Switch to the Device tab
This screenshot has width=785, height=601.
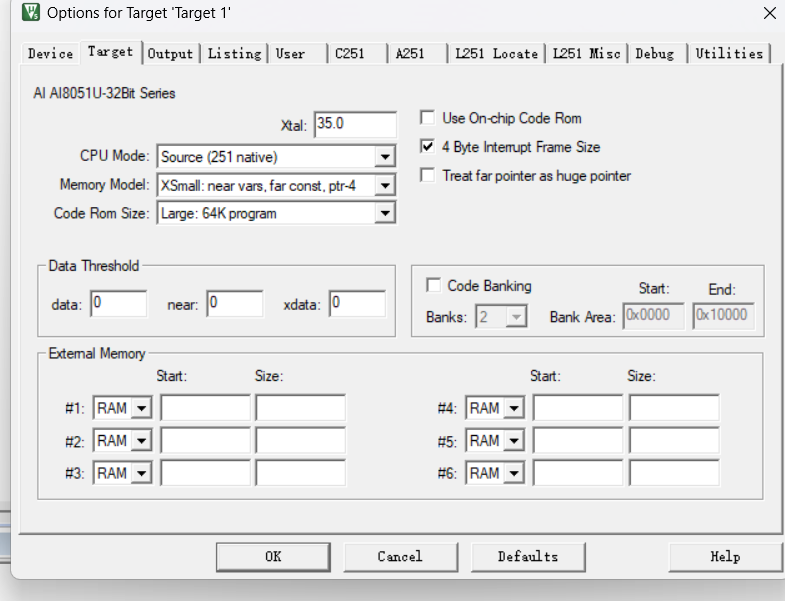click(x=51, y=54)
